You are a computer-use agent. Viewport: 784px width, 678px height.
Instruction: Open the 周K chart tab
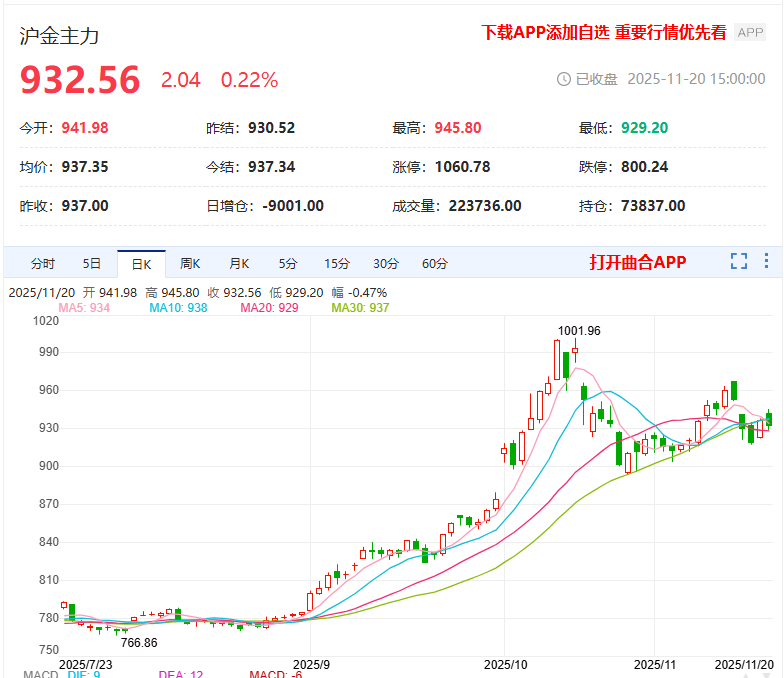[x=190, y=264]
